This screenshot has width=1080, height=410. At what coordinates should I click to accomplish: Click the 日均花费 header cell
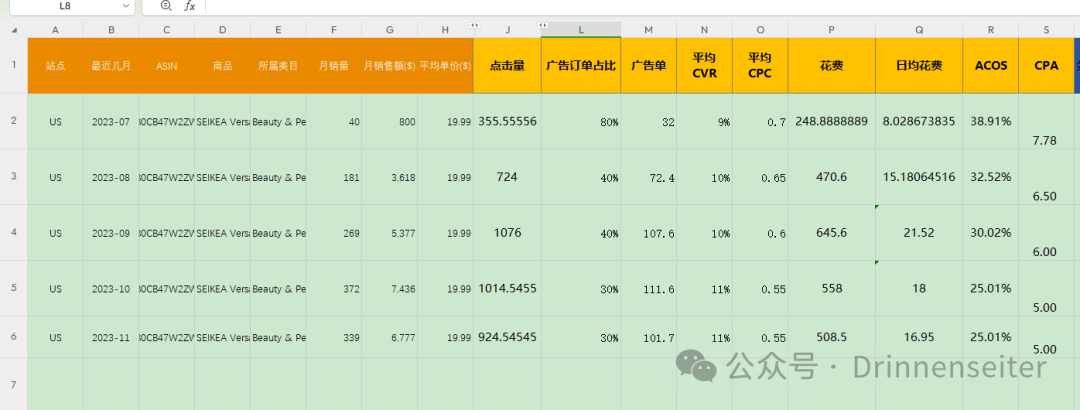[920, 66]
